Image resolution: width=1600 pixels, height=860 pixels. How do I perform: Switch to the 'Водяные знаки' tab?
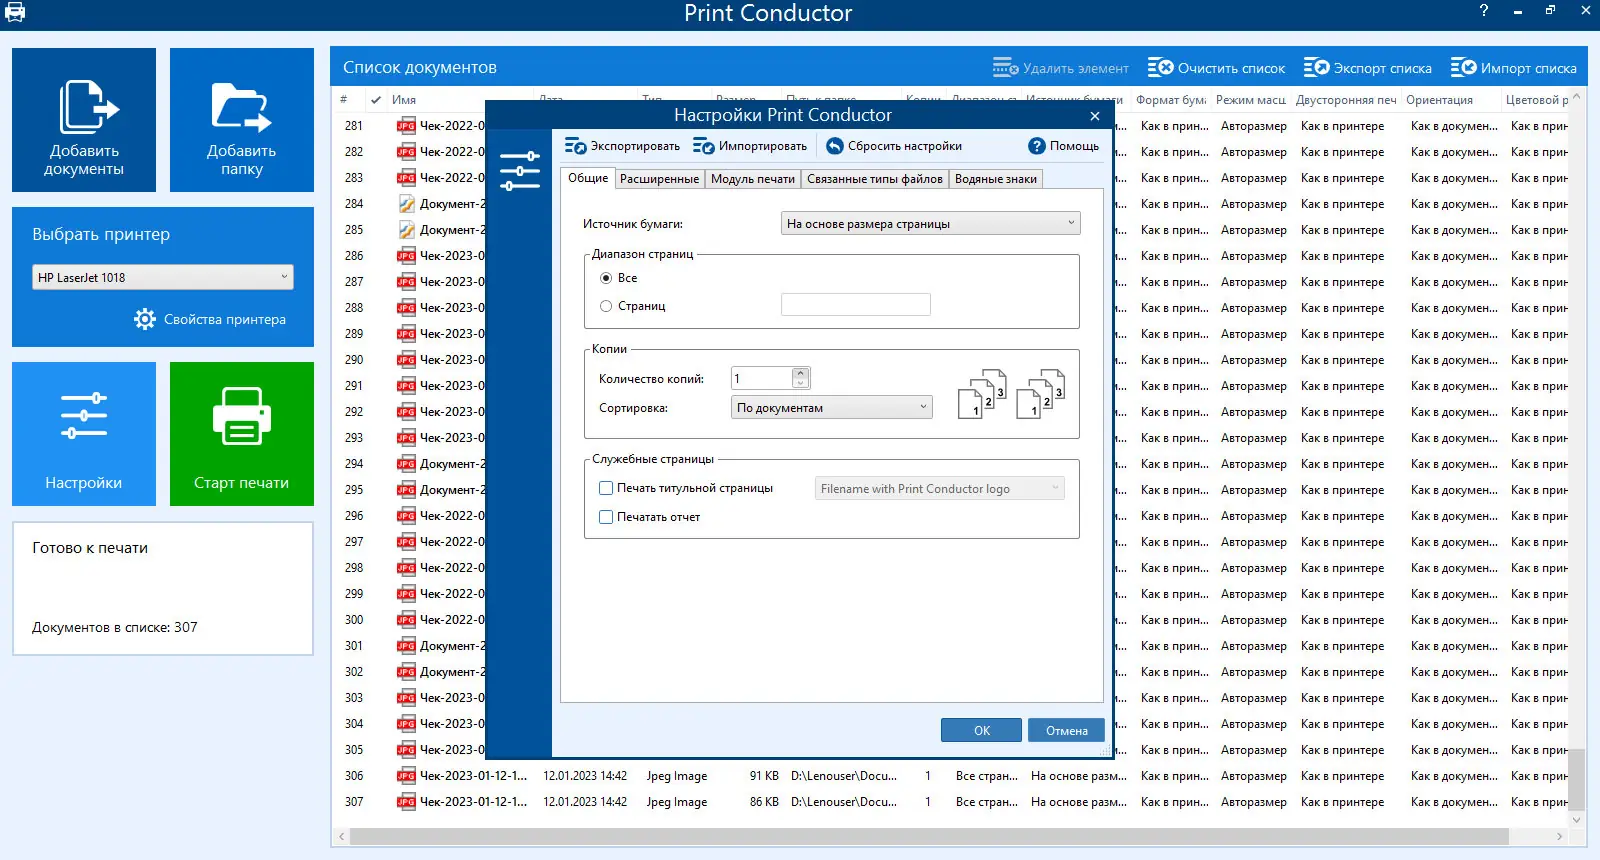[x=995, y=179]
